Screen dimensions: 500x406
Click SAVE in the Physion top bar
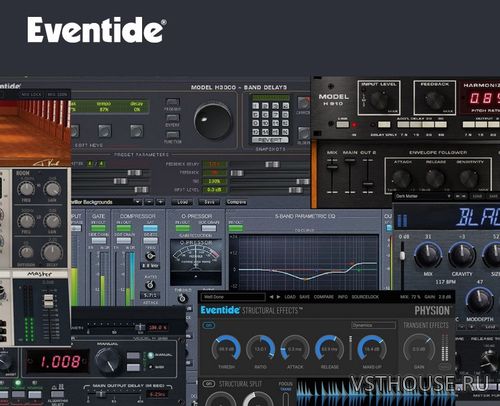[304, 297]
